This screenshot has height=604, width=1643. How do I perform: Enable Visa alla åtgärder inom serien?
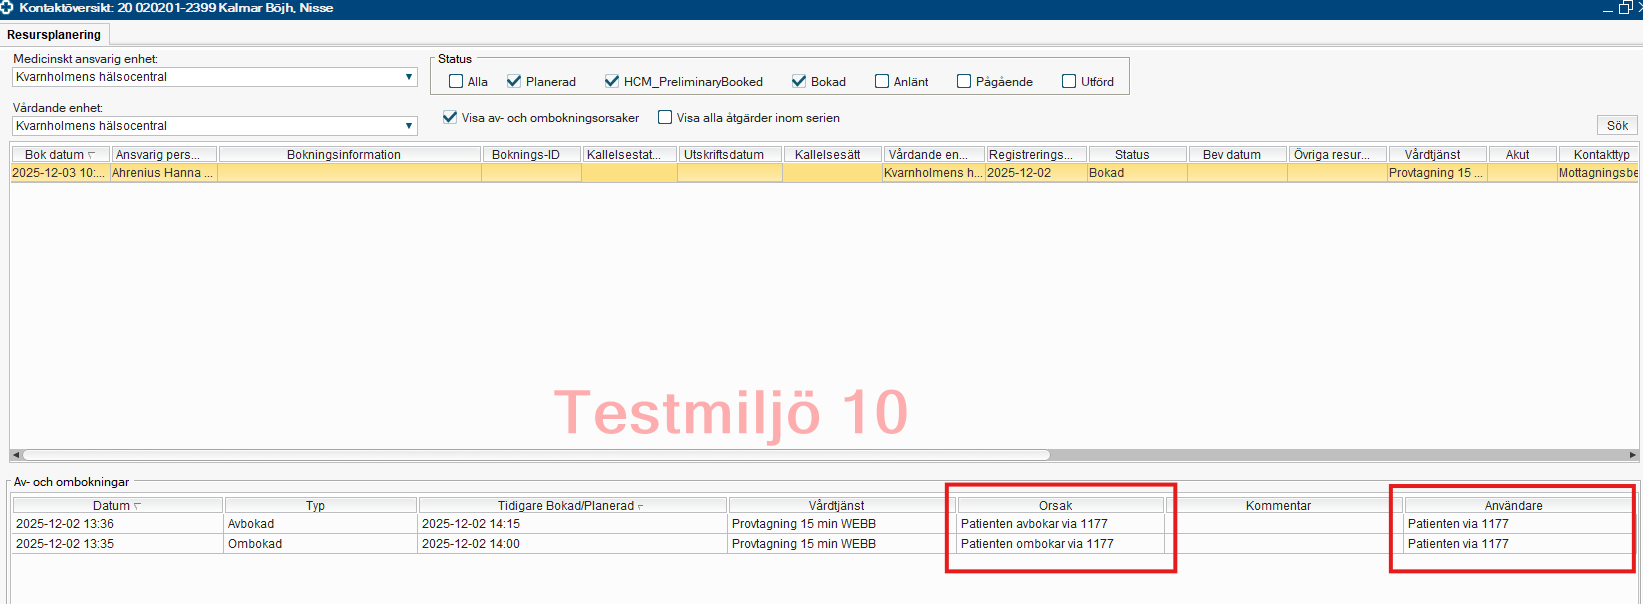(x=665, y=118)
